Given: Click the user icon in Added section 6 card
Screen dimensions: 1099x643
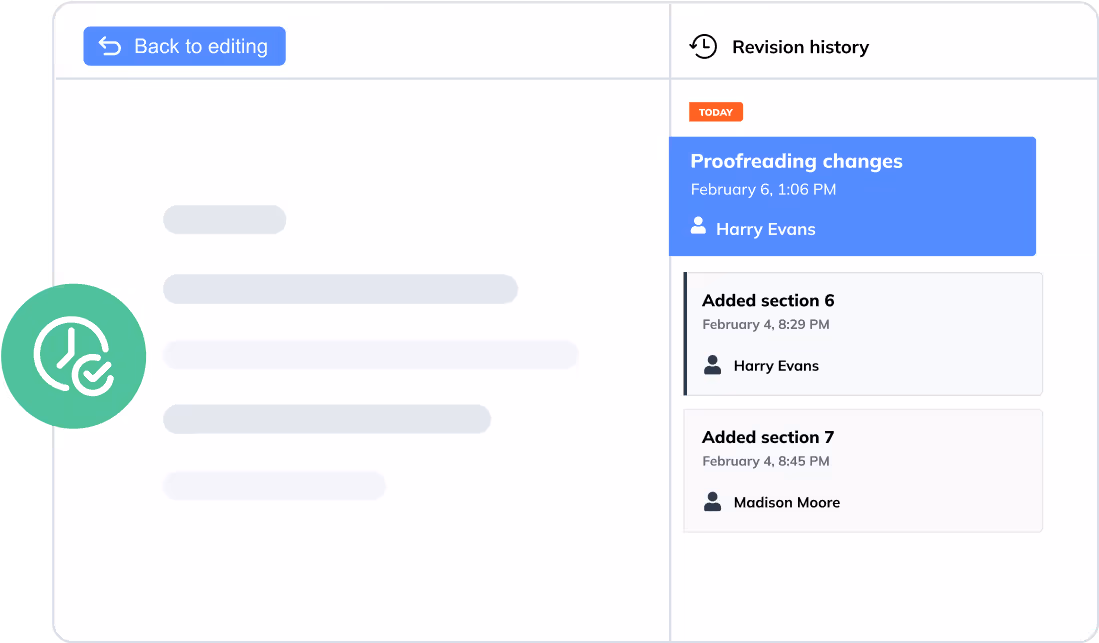Looking at the screenshot, I should 712,365.
